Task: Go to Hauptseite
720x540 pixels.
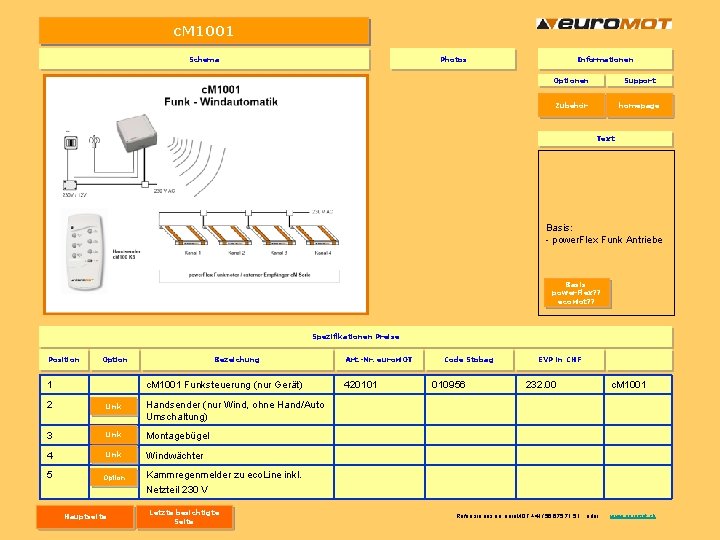Action: click(85, 517)
